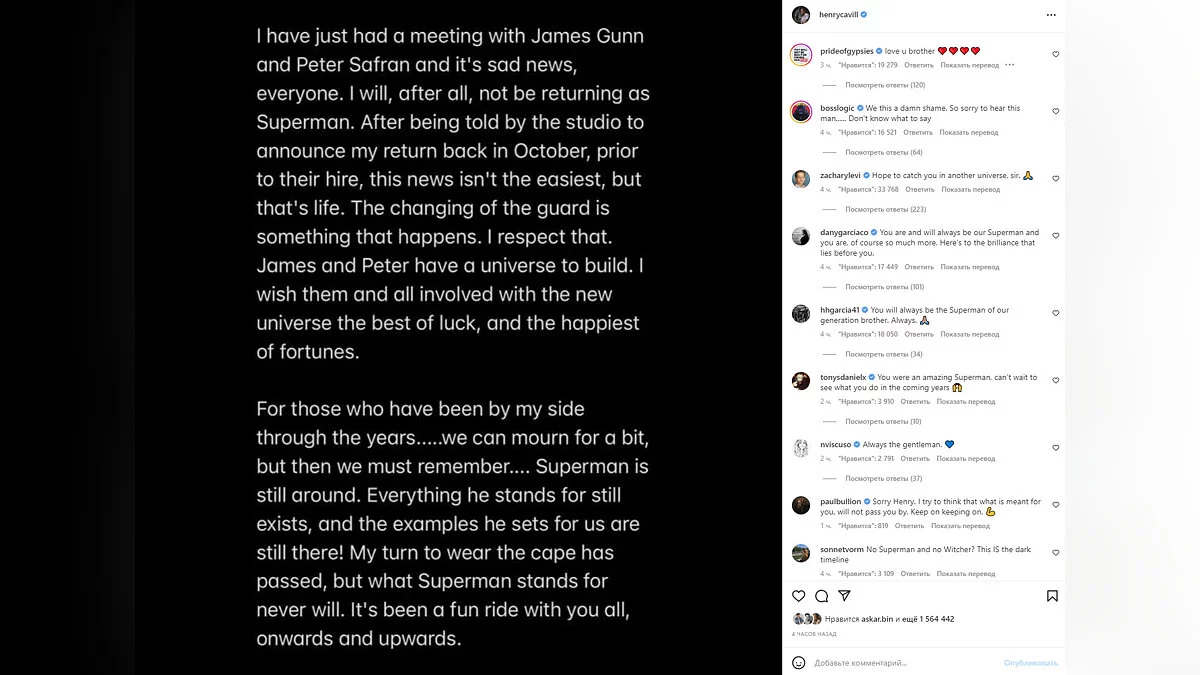1200x675 pixels.
Task: Show the 37 replies under the nviscuso comment
Action: pyautogui.click(x=883, y=478)
